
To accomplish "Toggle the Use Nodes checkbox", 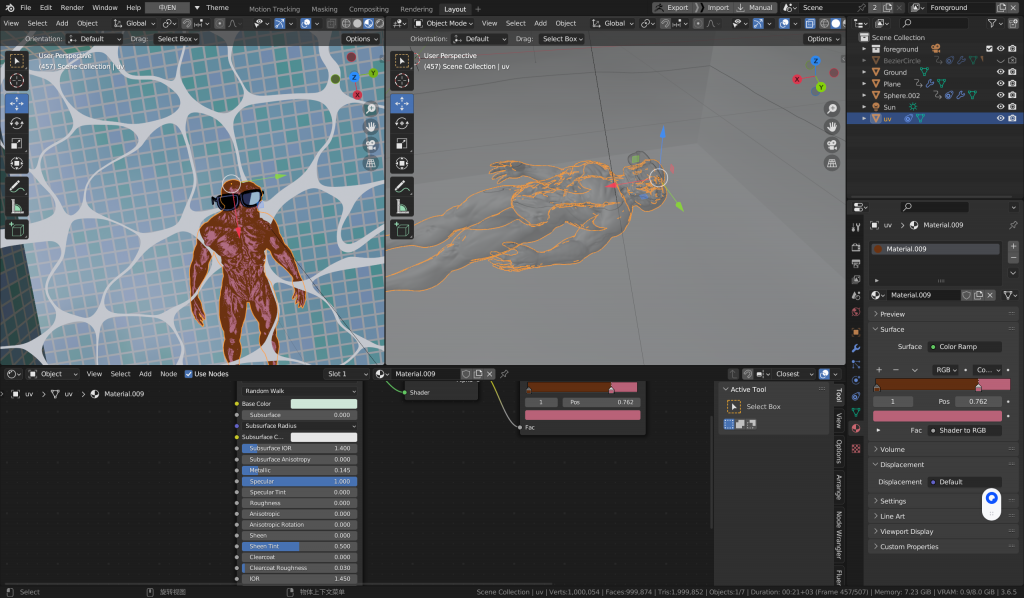I will tap(187, 374).
